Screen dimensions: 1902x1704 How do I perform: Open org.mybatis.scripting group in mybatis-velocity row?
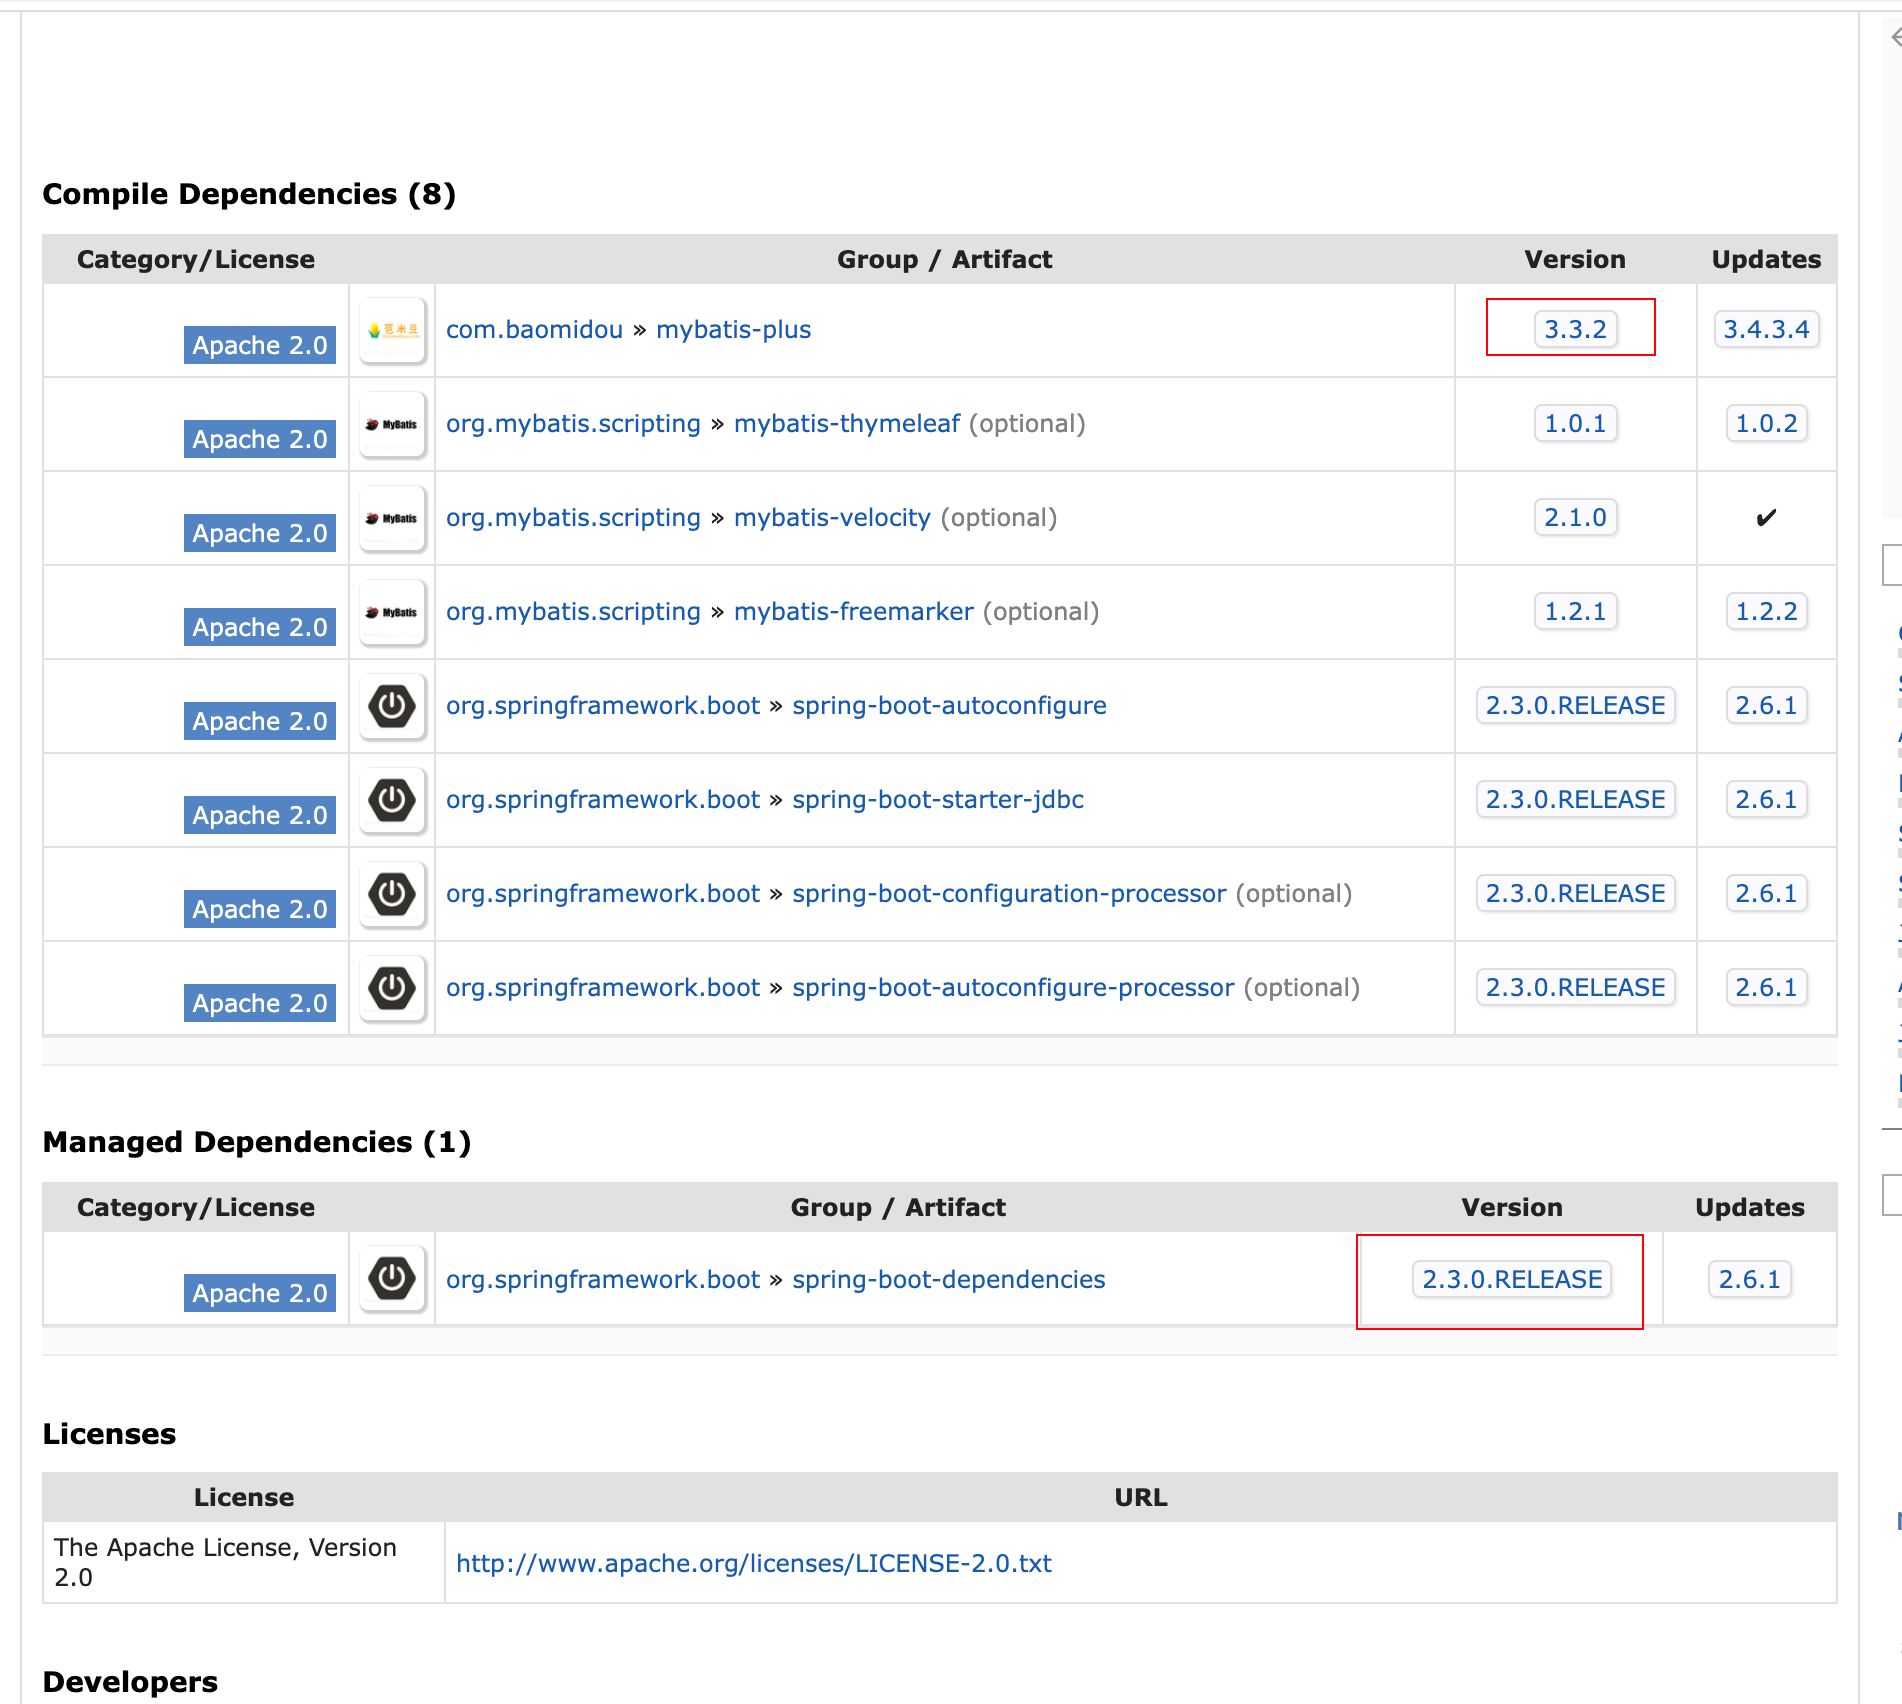573,518
